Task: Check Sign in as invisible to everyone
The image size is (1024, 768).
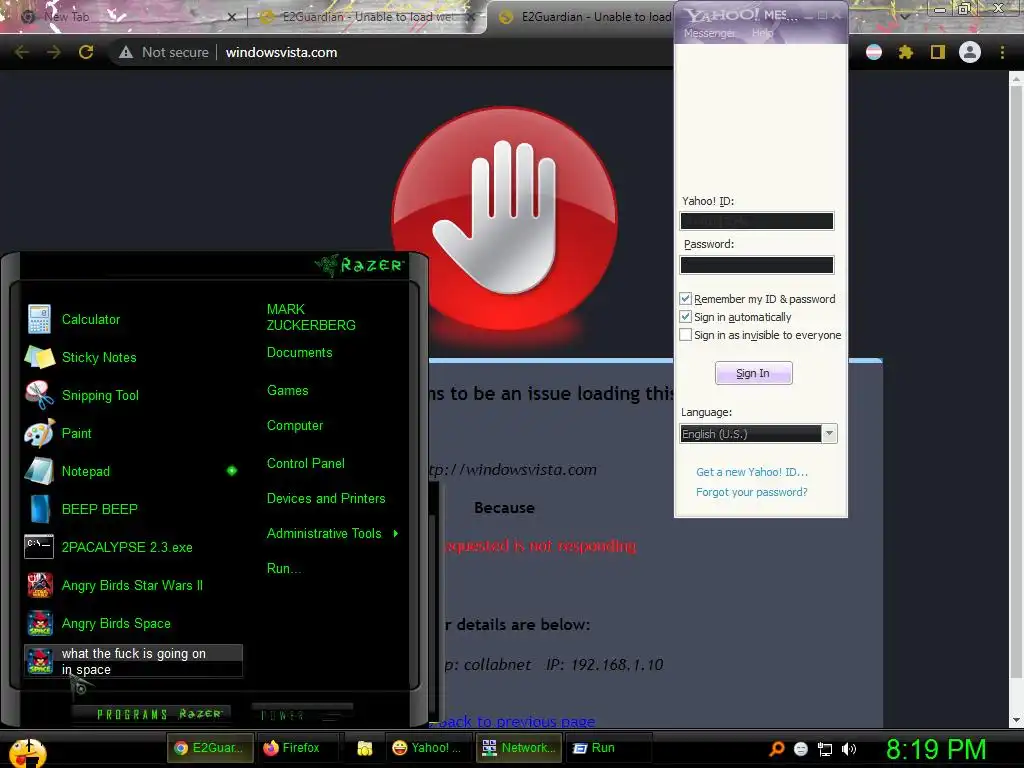Action: pyautogui.click(x=686, y=335)
